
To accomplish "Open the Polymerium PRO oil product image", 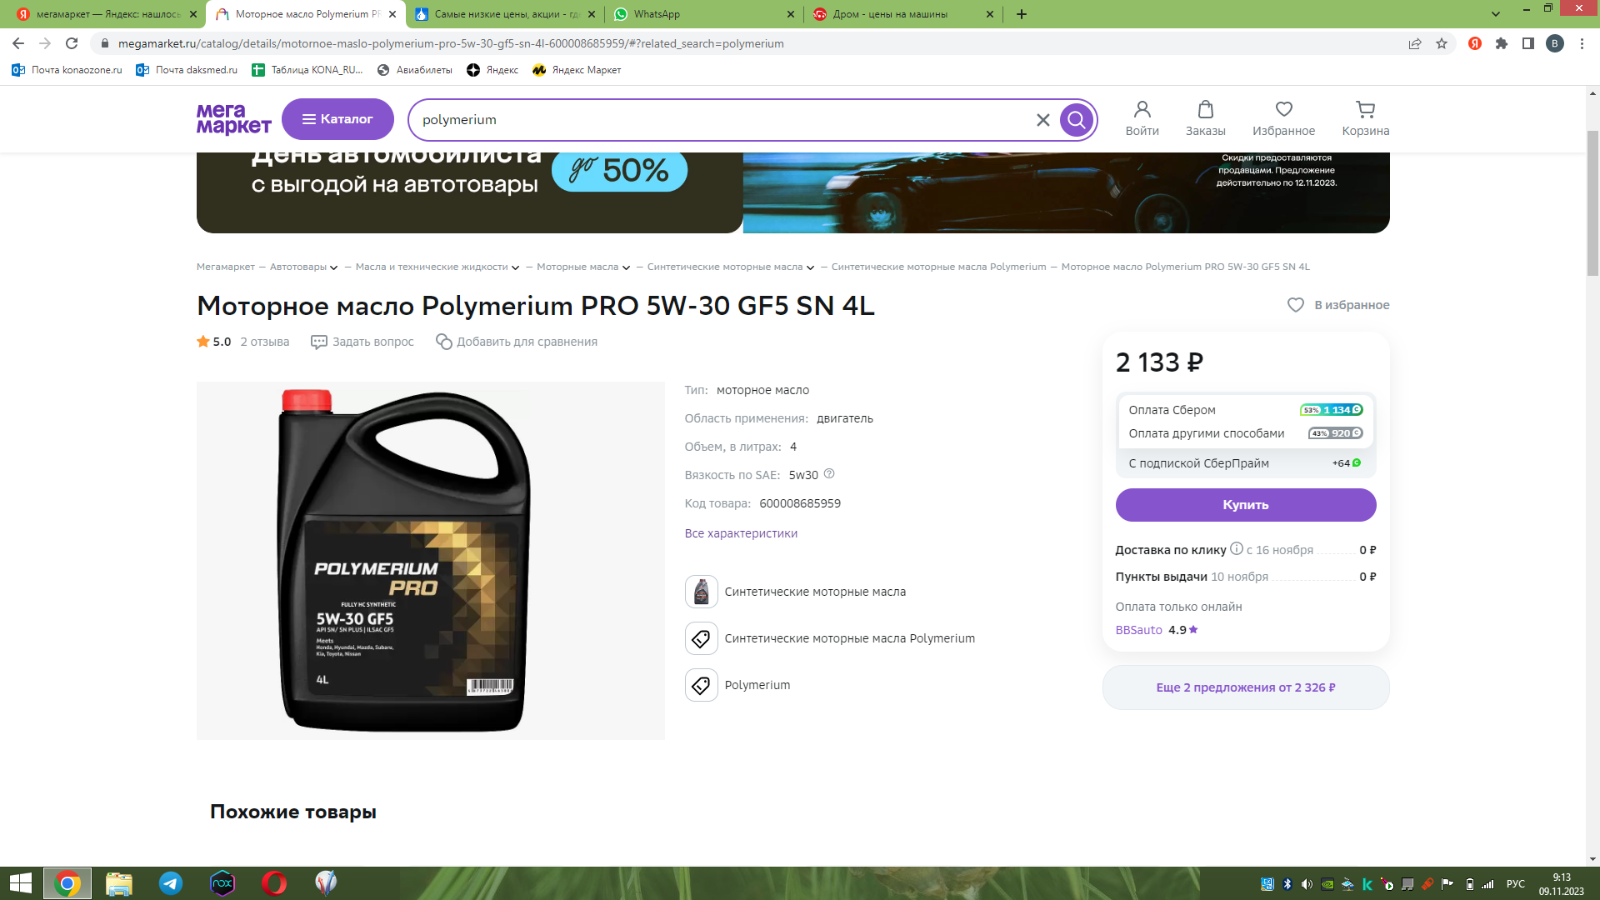I will tap(430, 561).
